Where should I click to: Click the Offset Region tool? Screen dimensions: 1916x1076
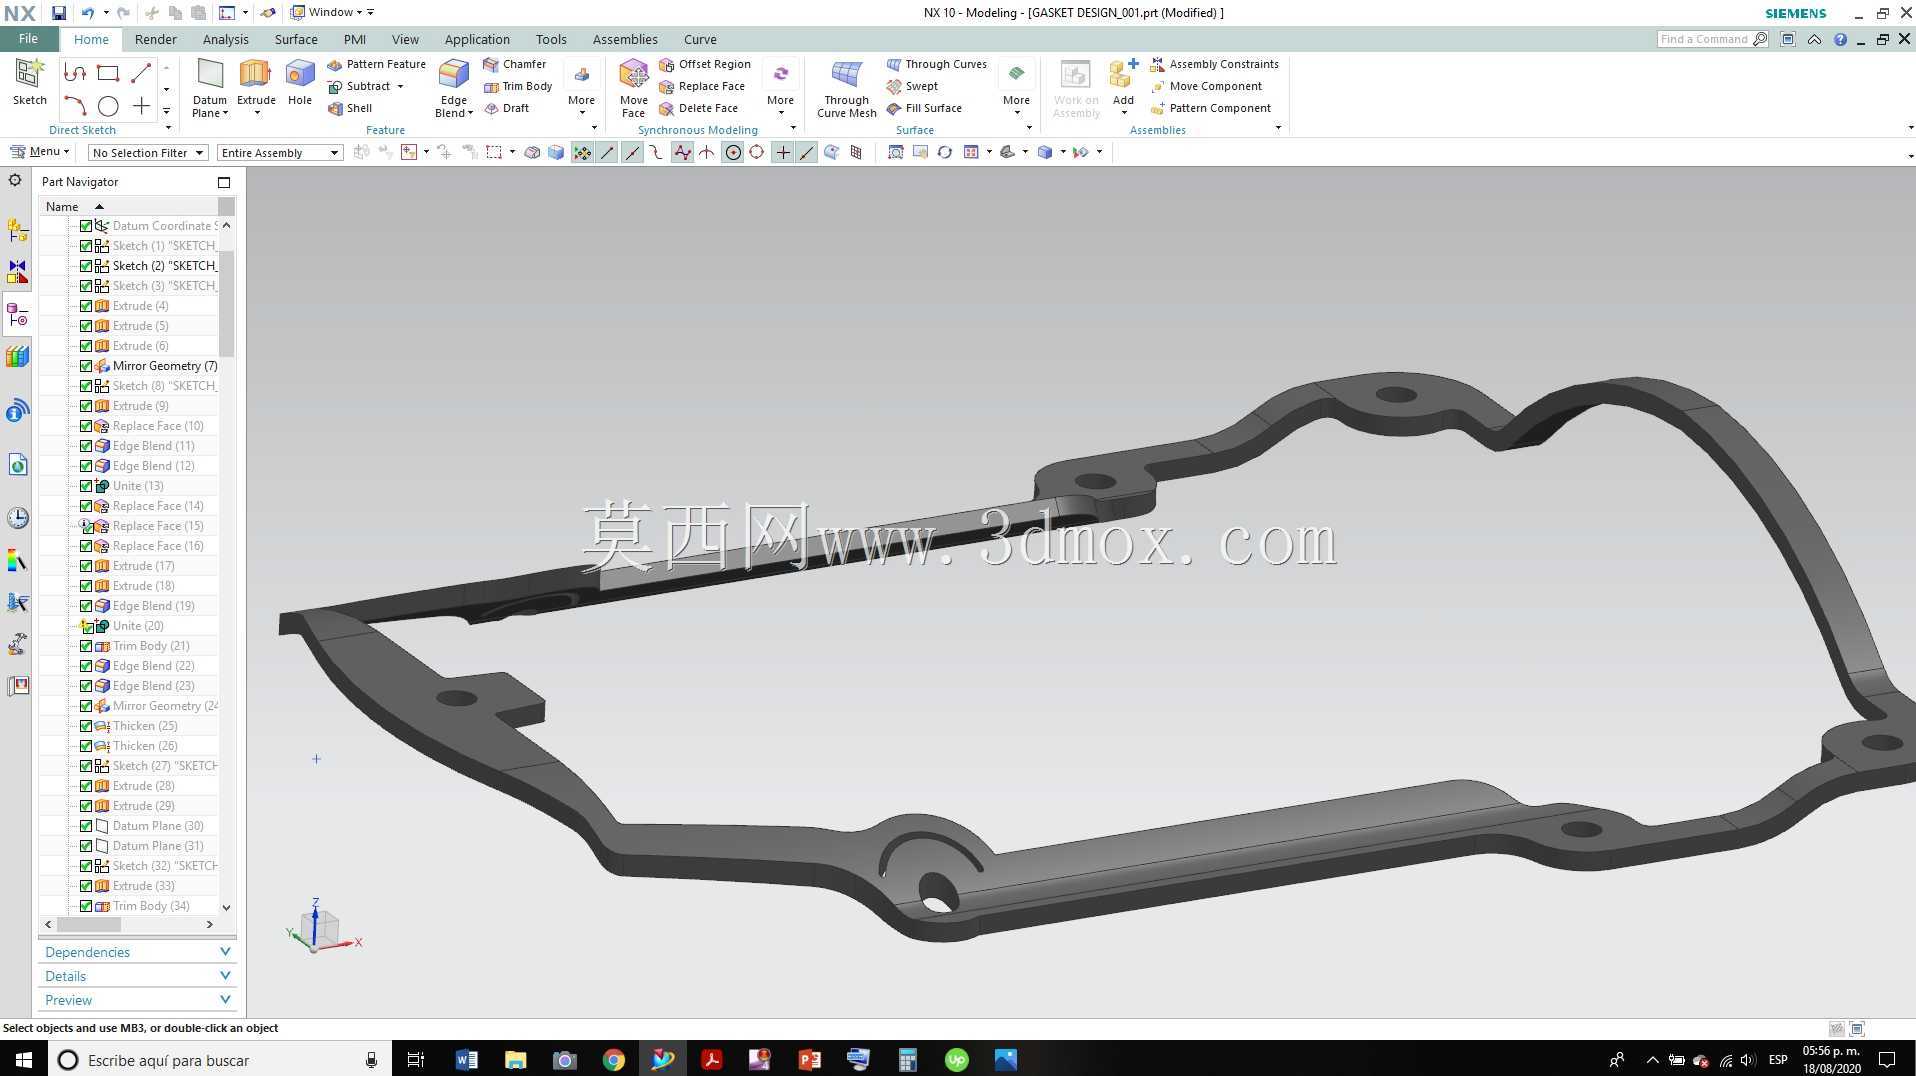point(705,64)
